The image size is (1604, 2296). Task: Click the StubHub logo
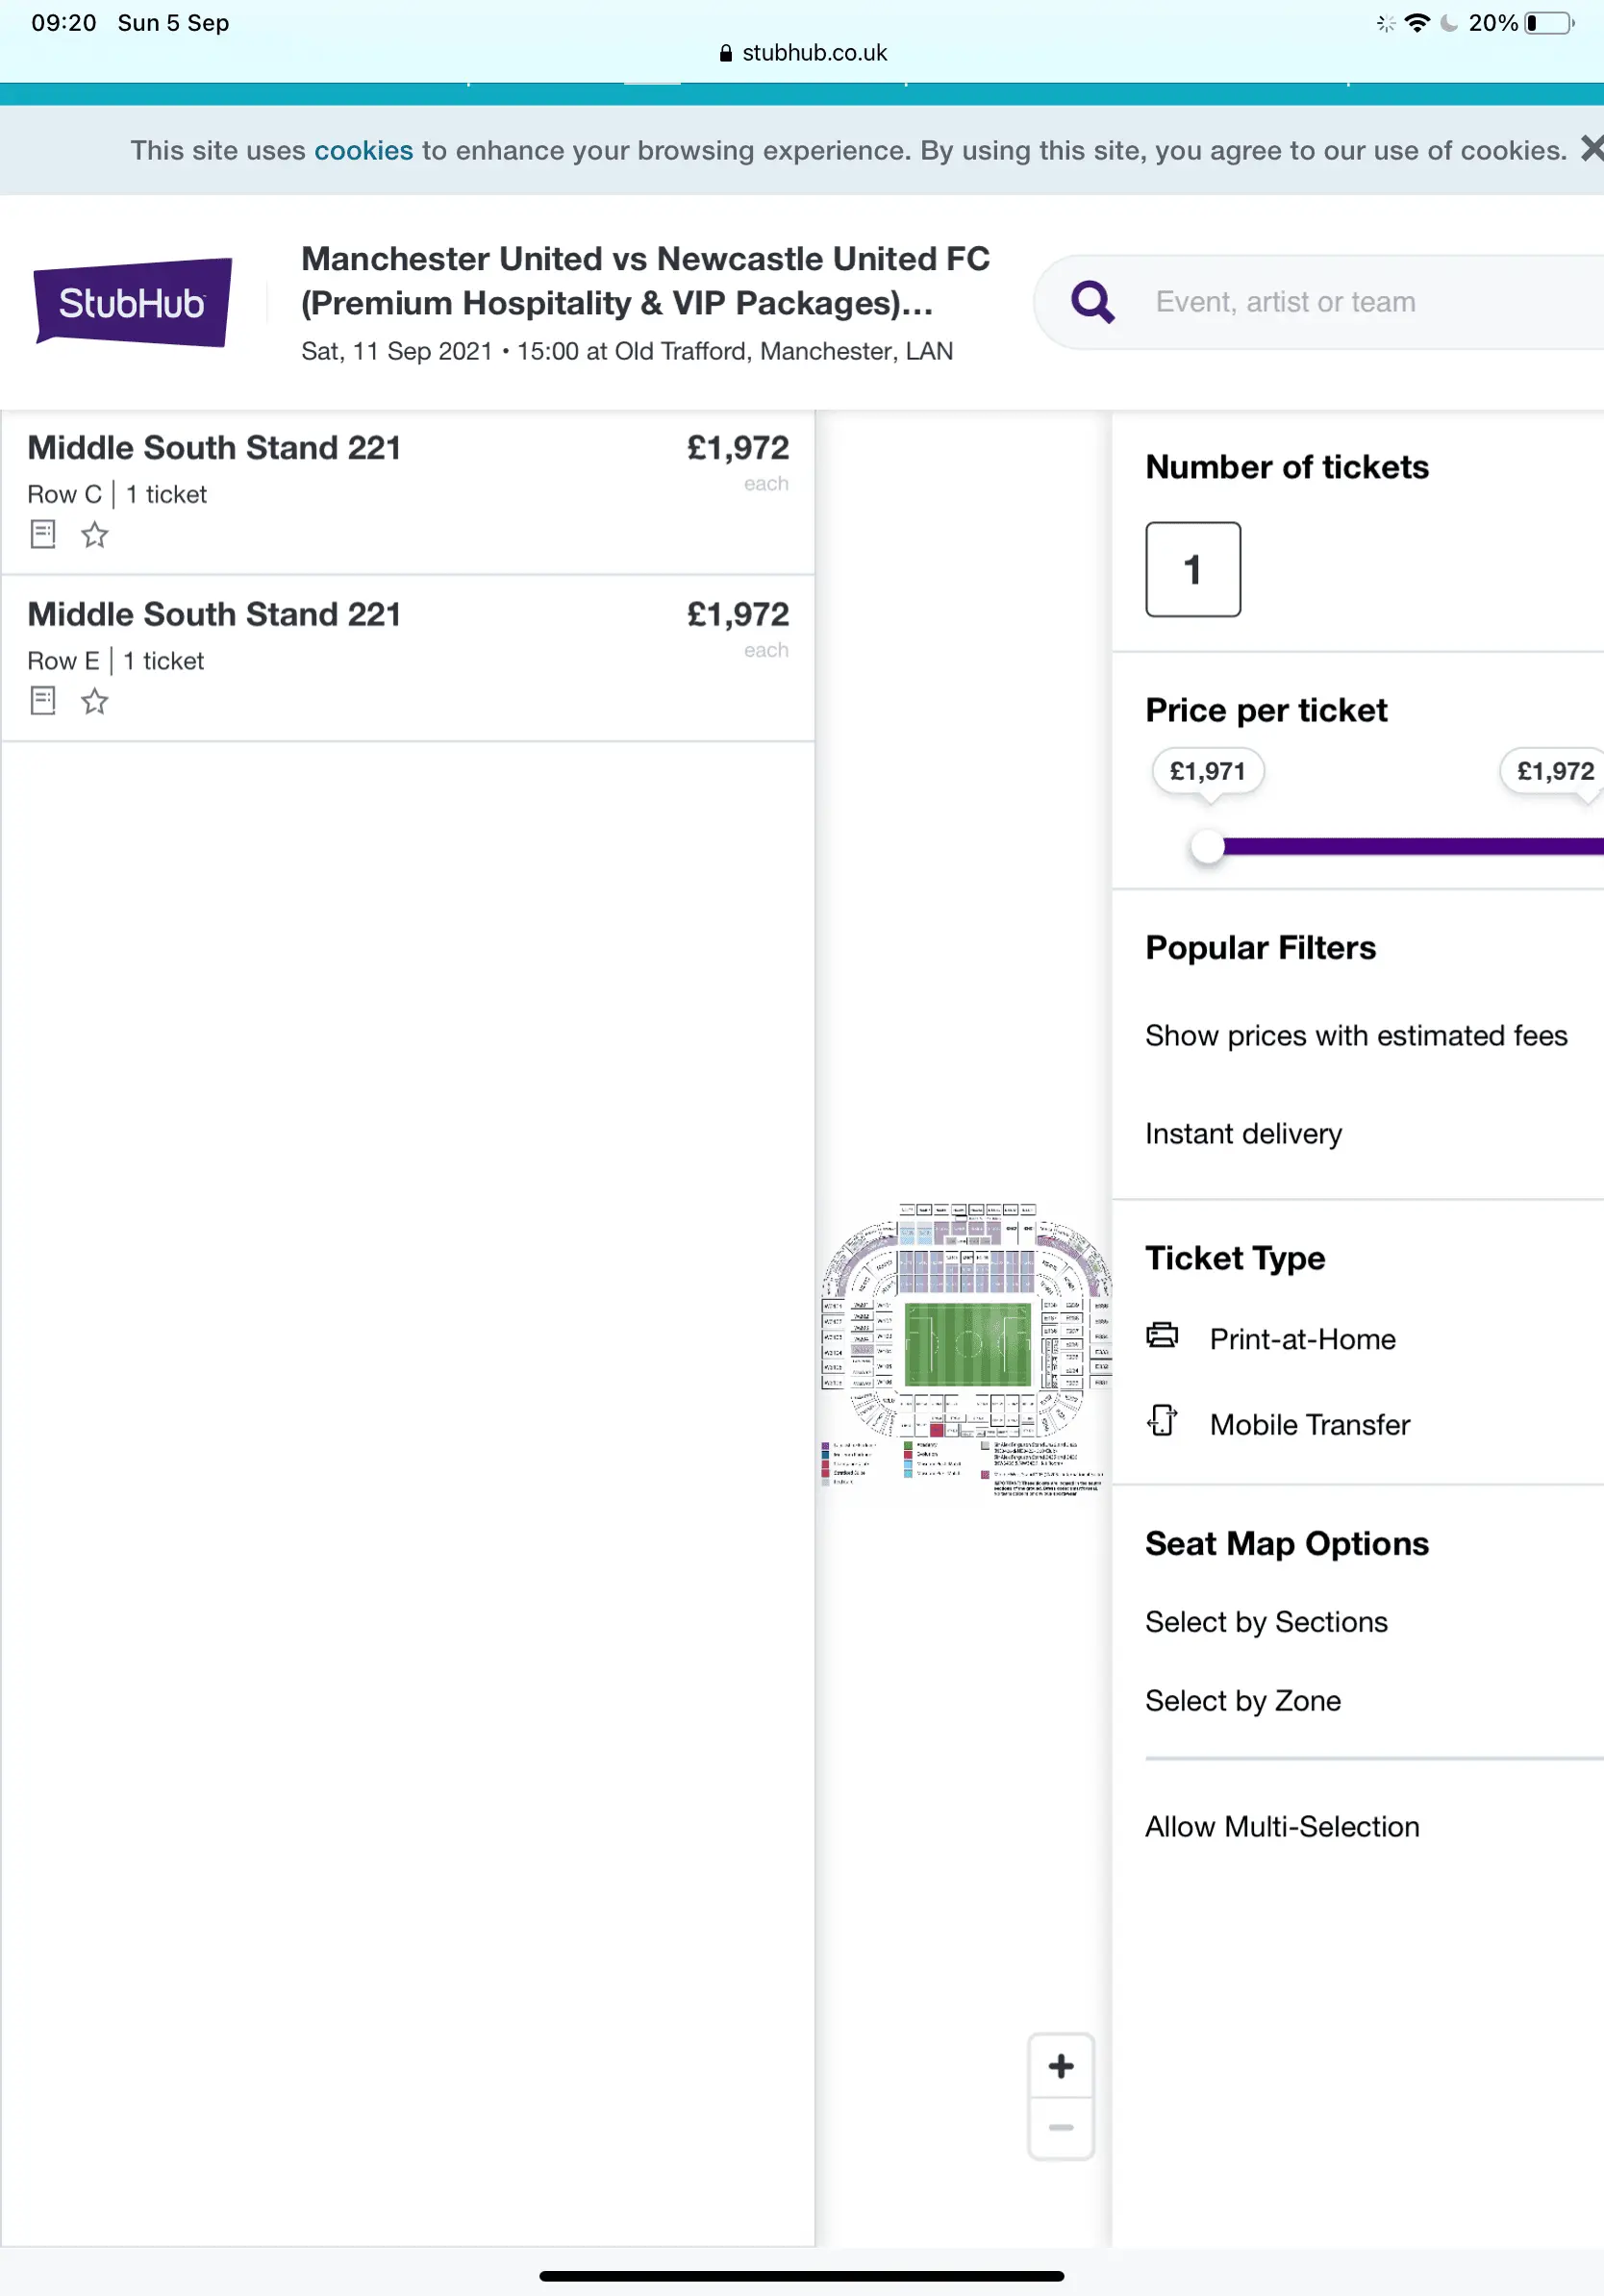[133, 302]
